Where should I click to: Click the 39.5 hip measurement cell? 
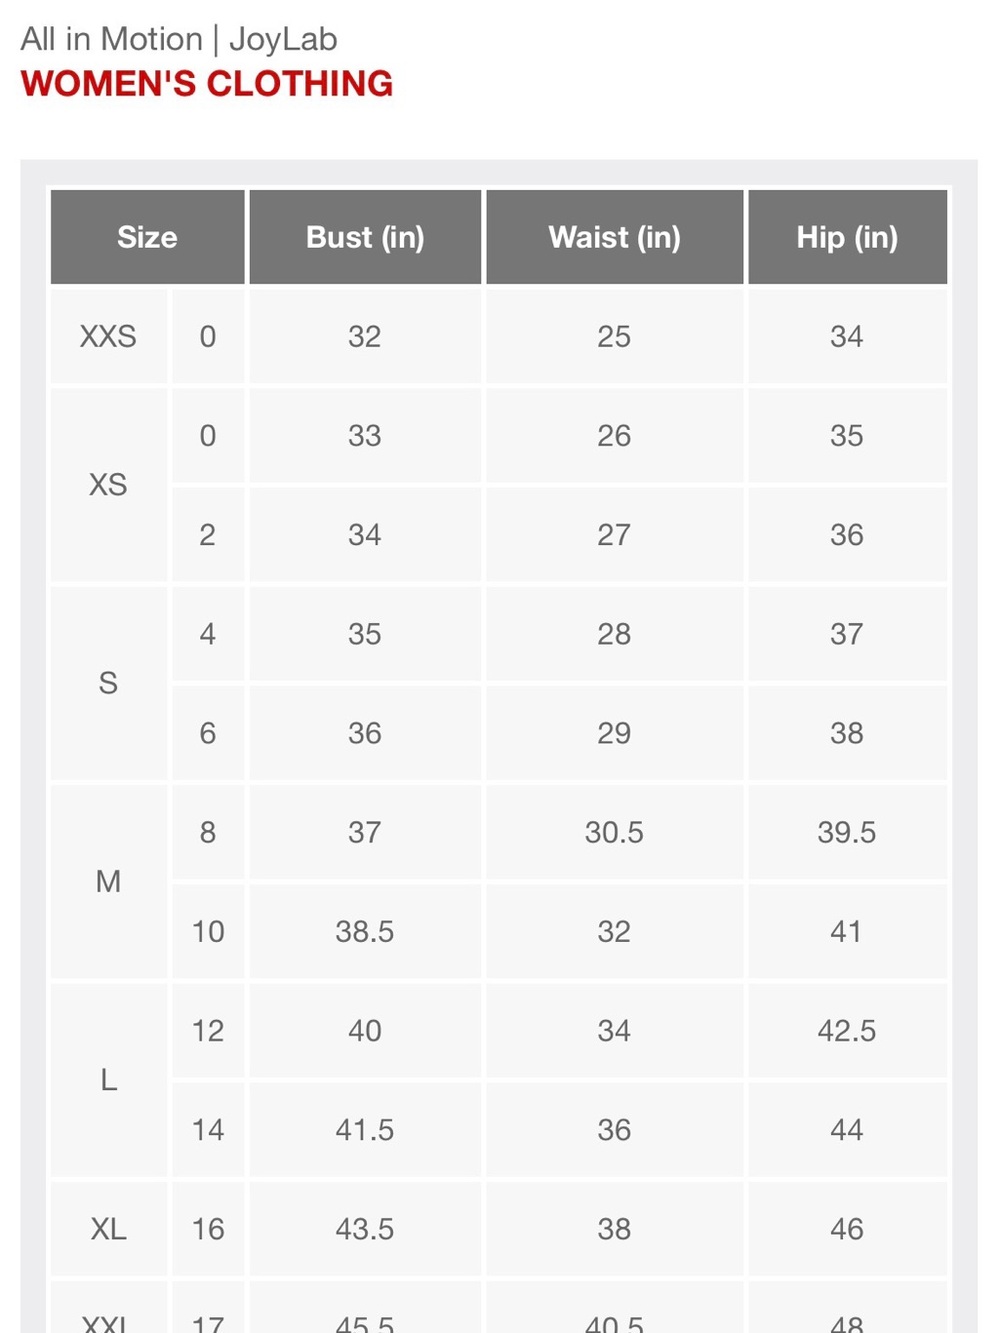pyautogui.click(x=847, y=832)
